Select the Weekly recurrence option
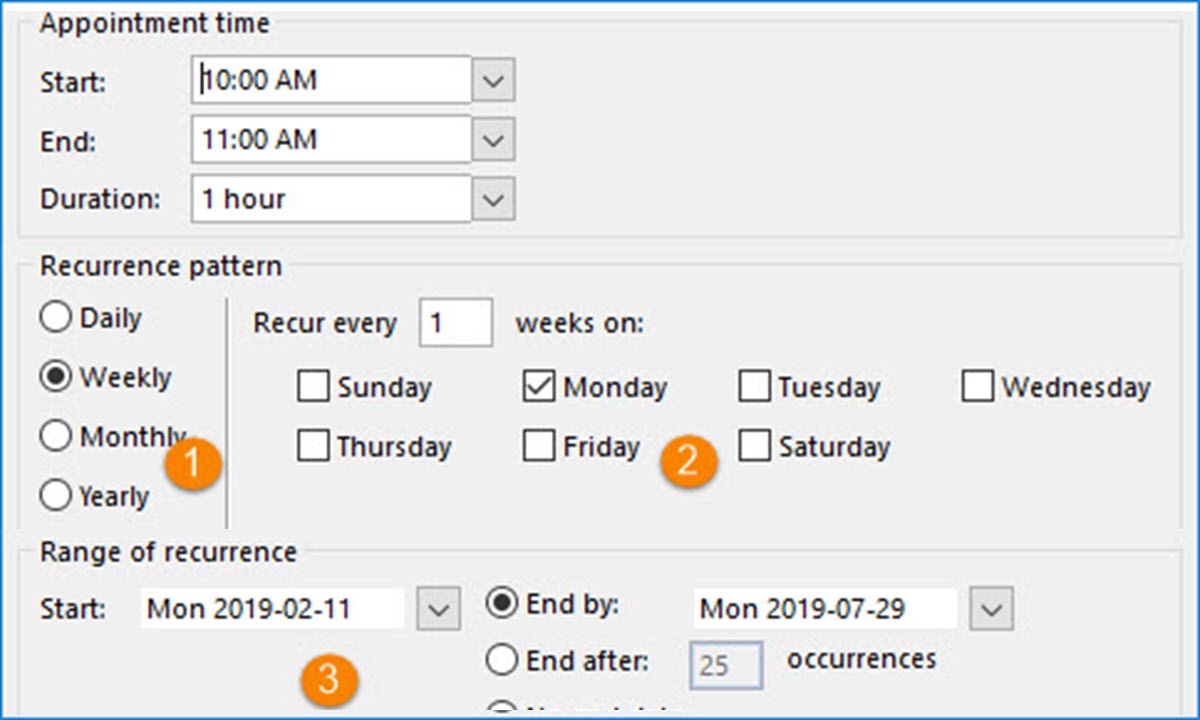The width and height of the screenshot is (1200, 720). (56, 377)
